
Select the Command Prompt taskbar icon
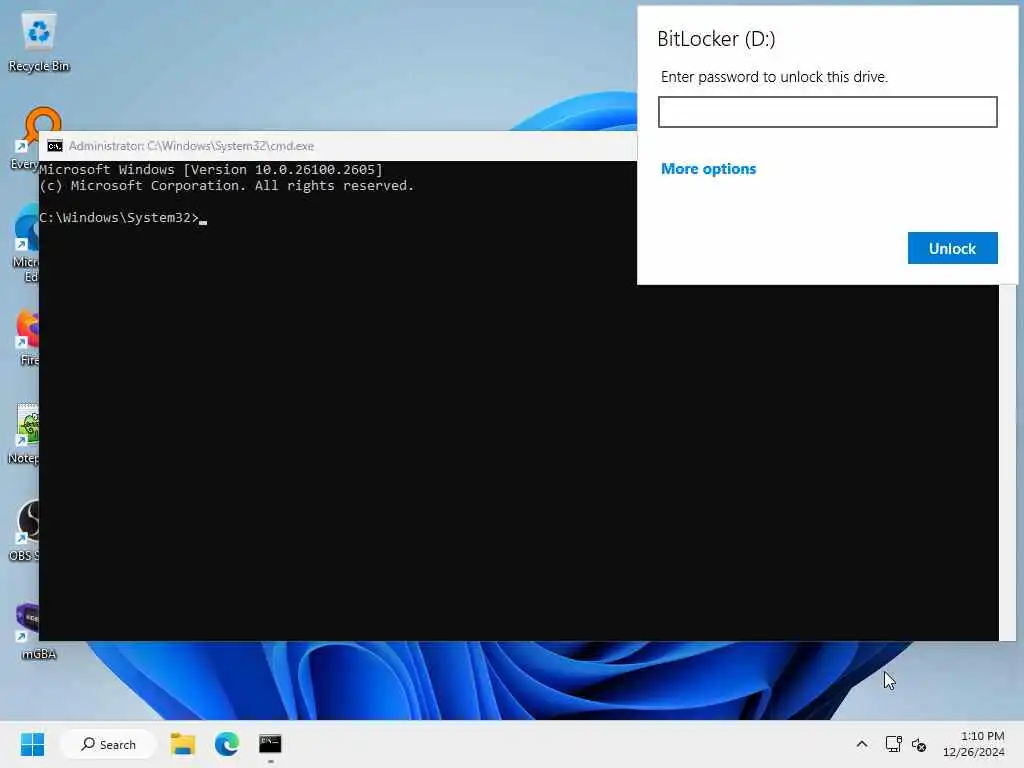(270, 744)
